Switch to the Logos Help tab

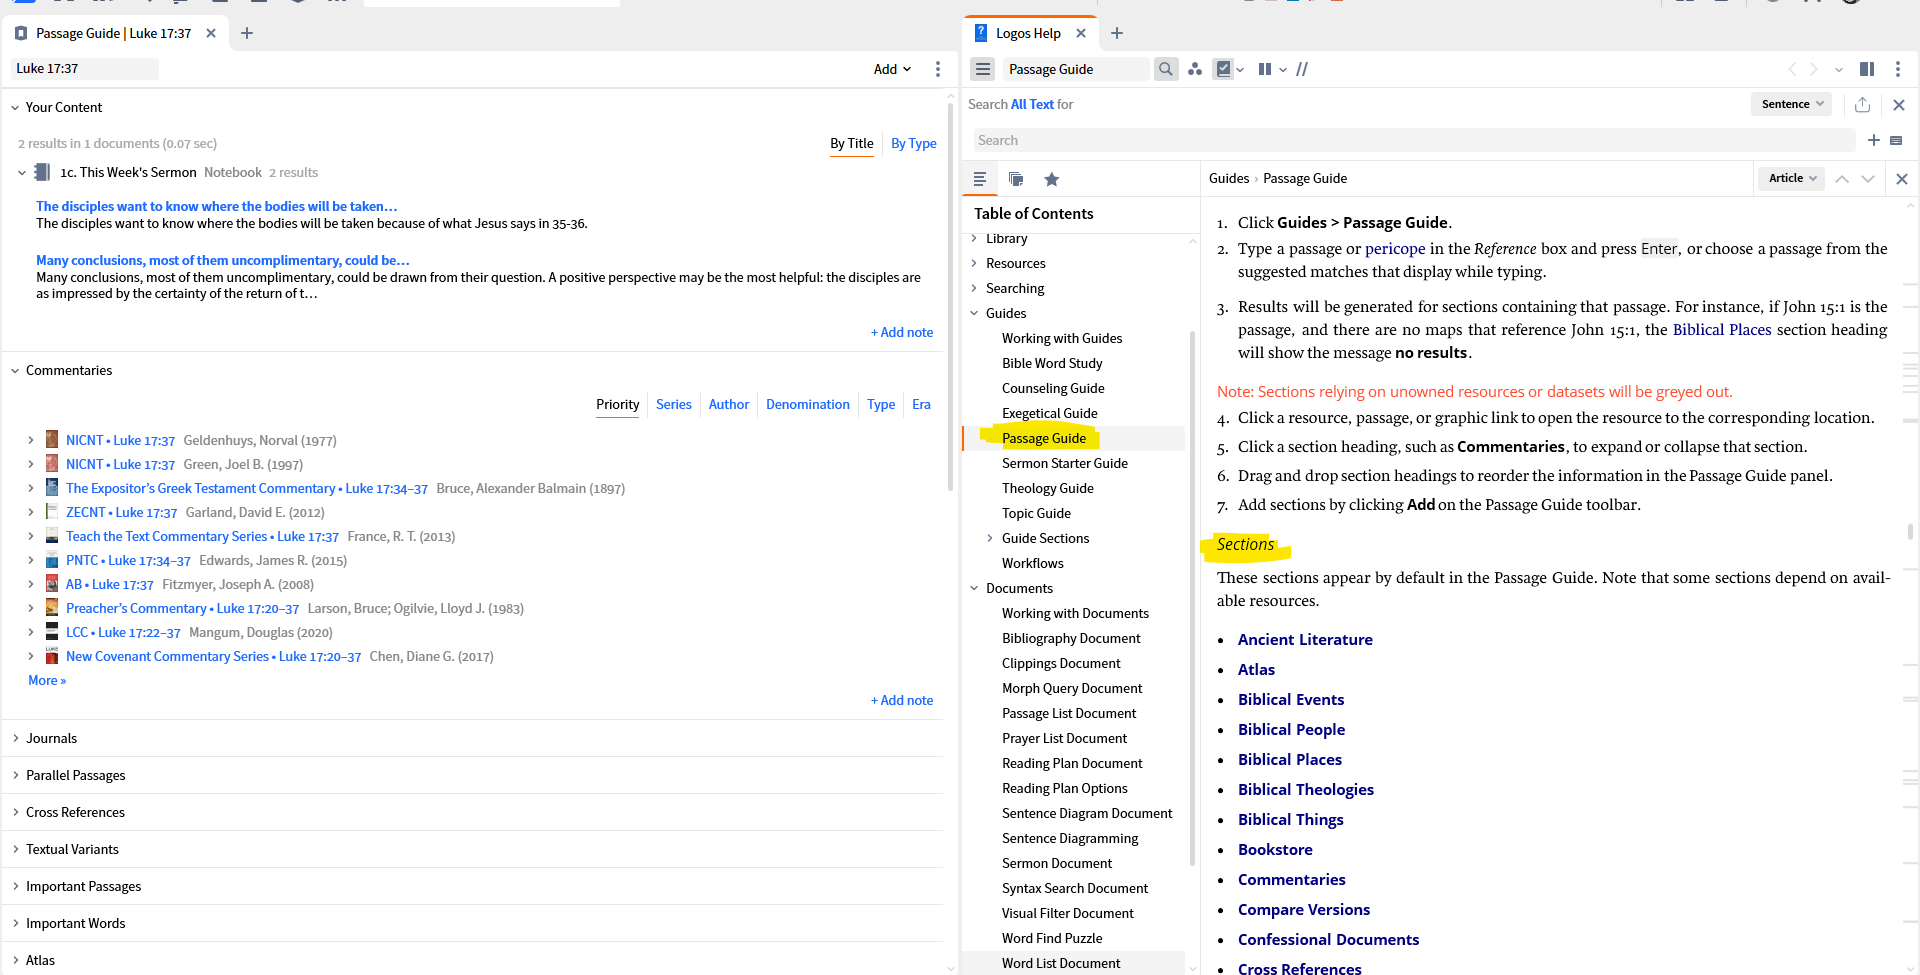pyautogui.click(x=1028, y=33)
